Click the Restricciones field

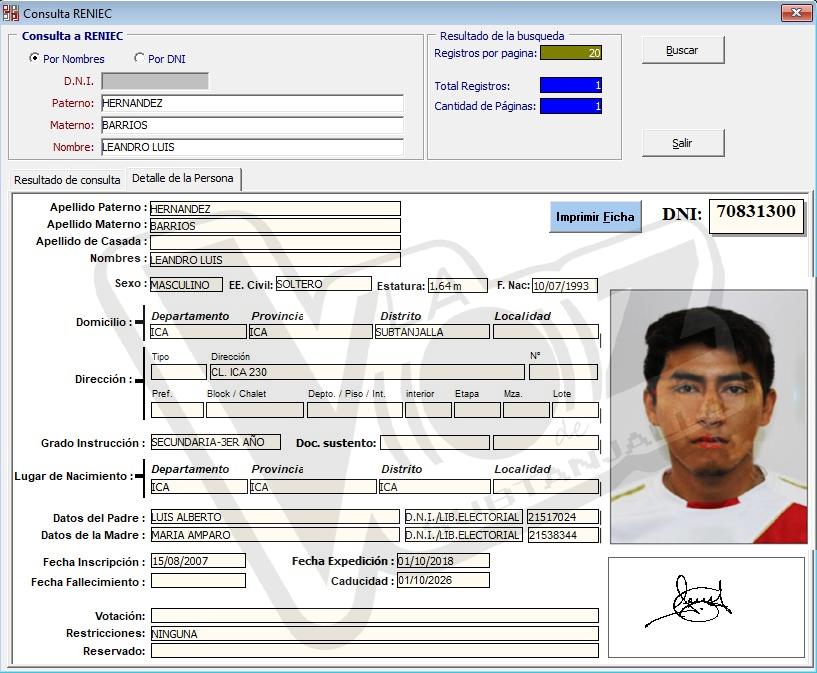click(x=374, y=634)
